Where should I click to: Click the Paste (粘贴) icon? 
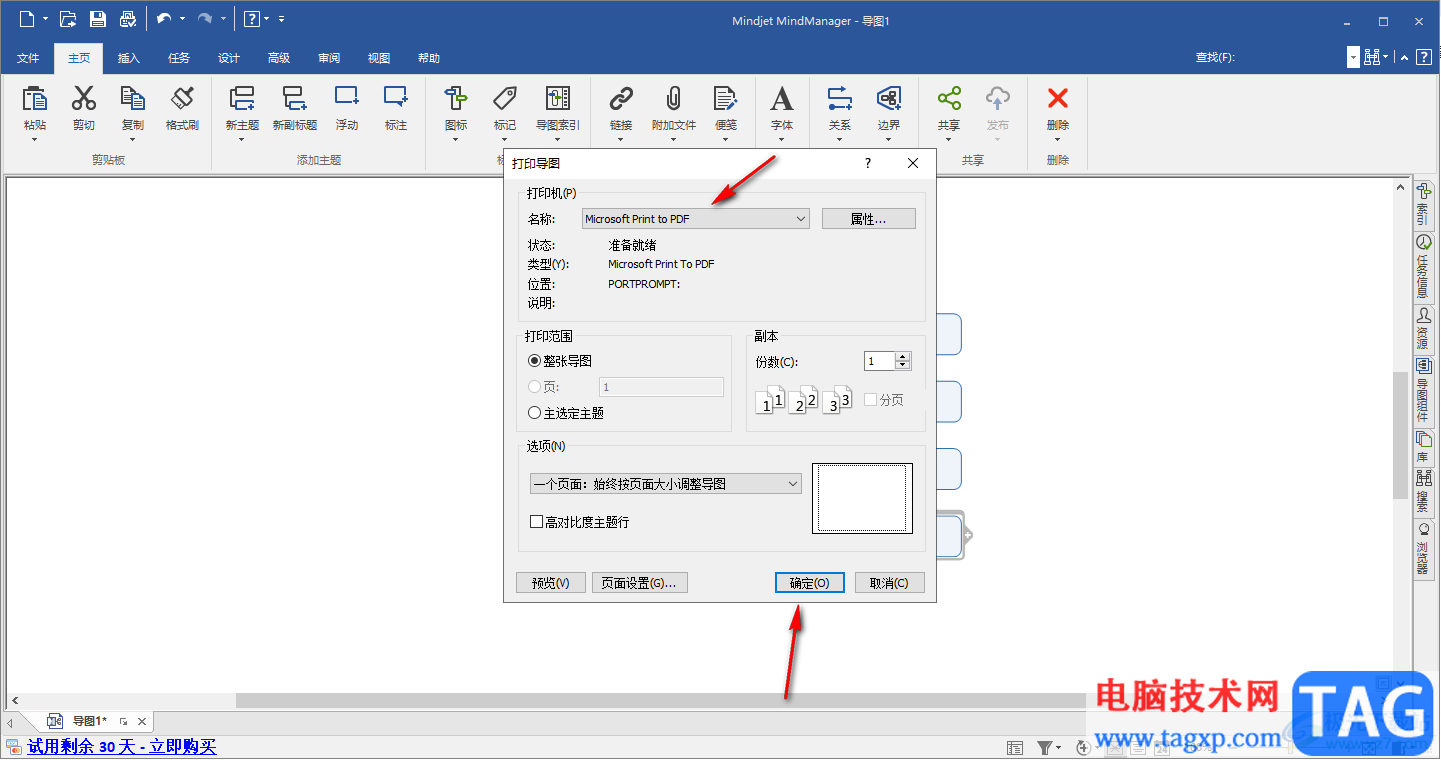point(35,99)
